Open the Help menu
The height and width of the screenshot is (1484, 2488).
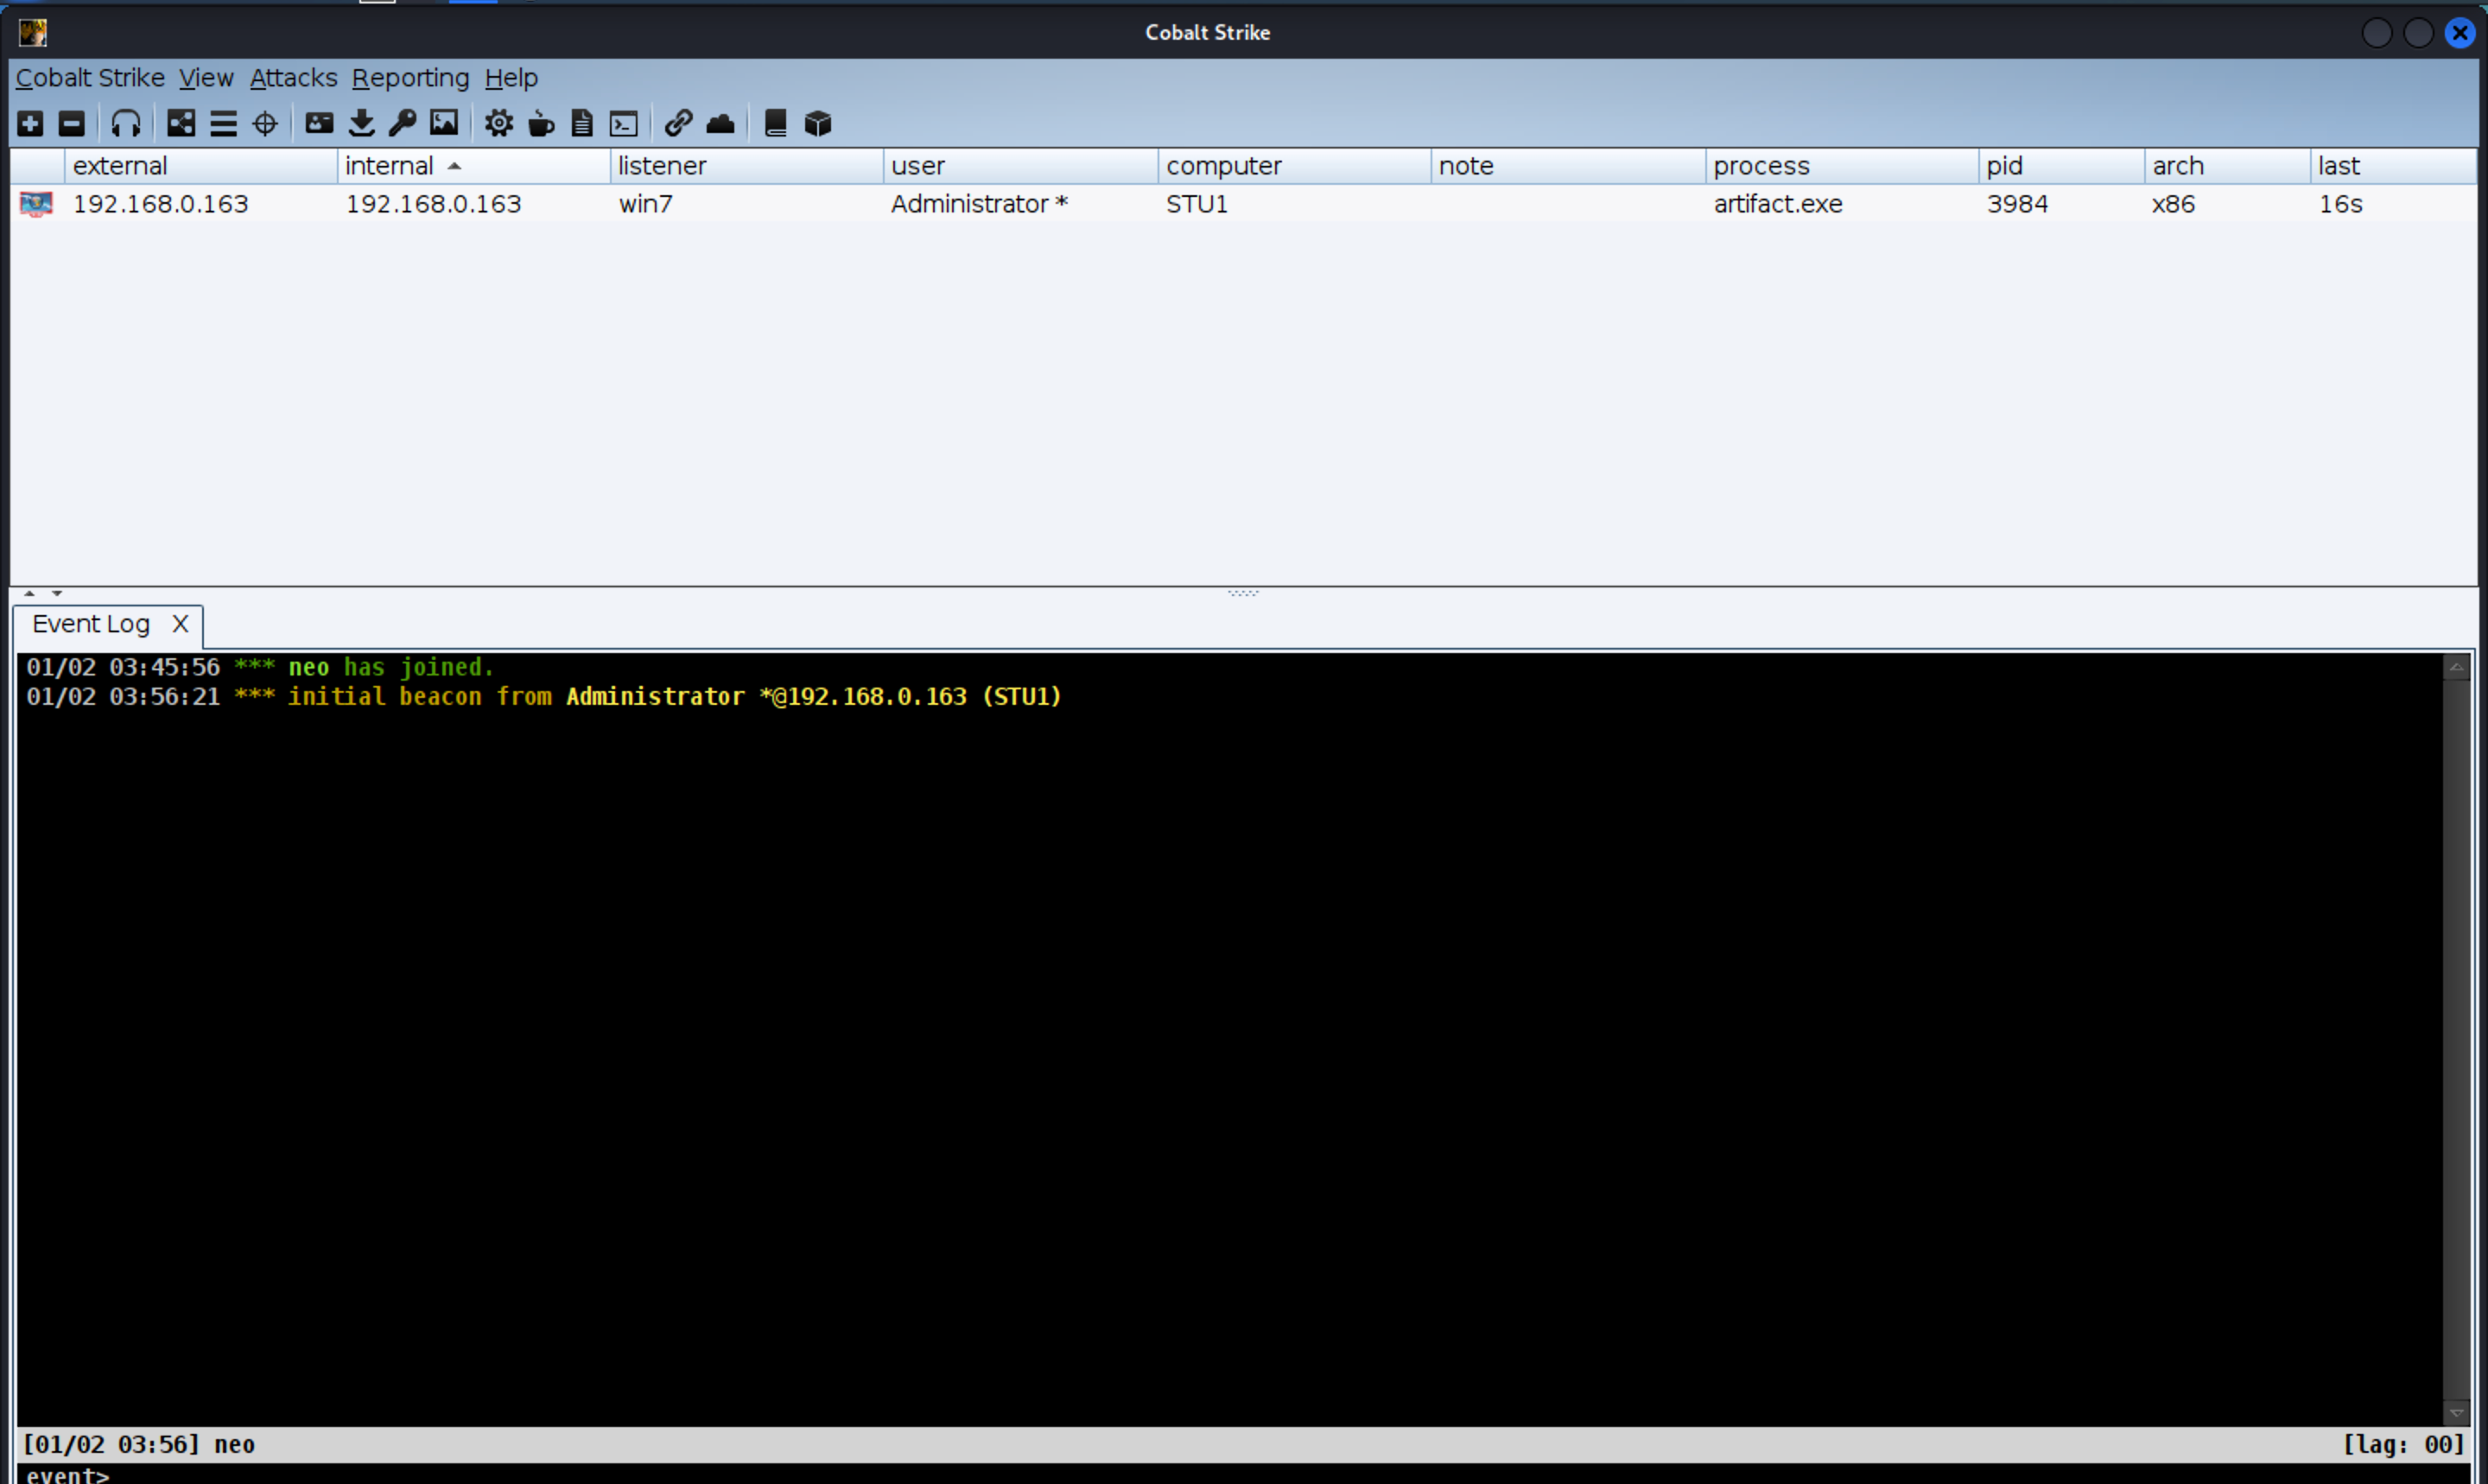[x=511, y=78]
